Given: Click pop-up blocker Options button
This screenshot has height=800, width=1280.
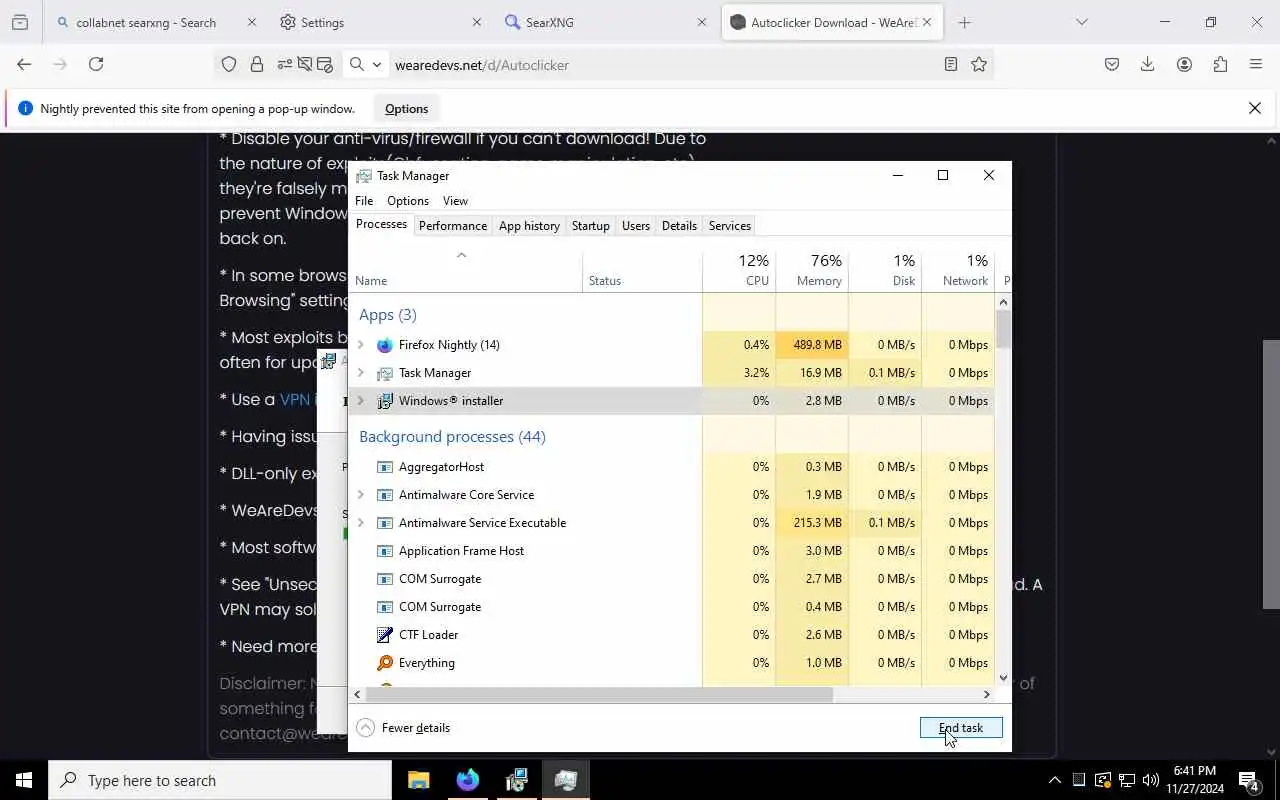Looking at the screenshot, I should click(406, 109).
